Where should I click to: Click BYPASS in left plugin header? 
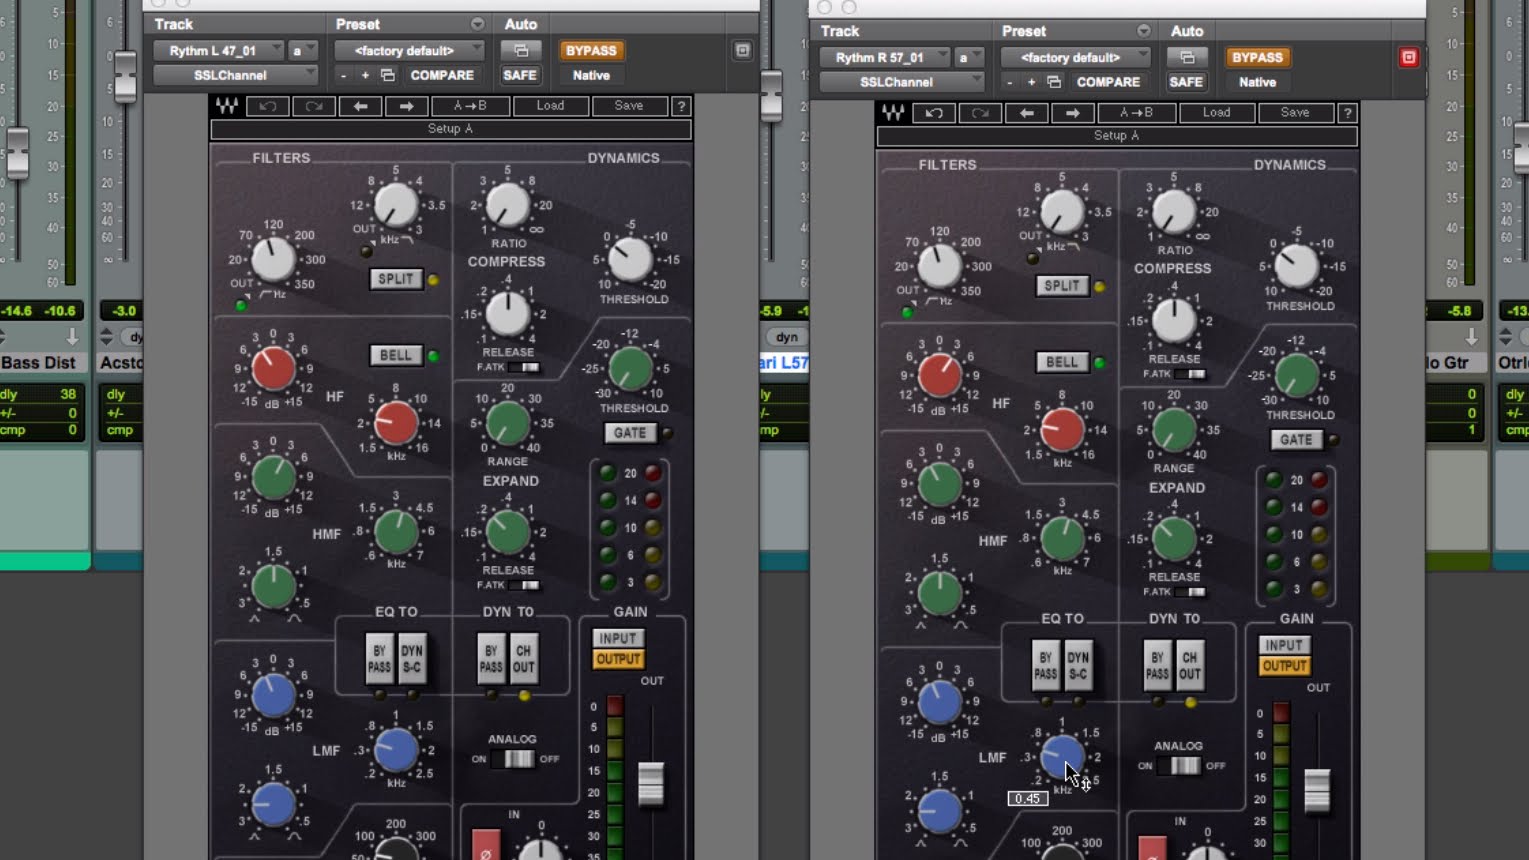coord(591,50)
